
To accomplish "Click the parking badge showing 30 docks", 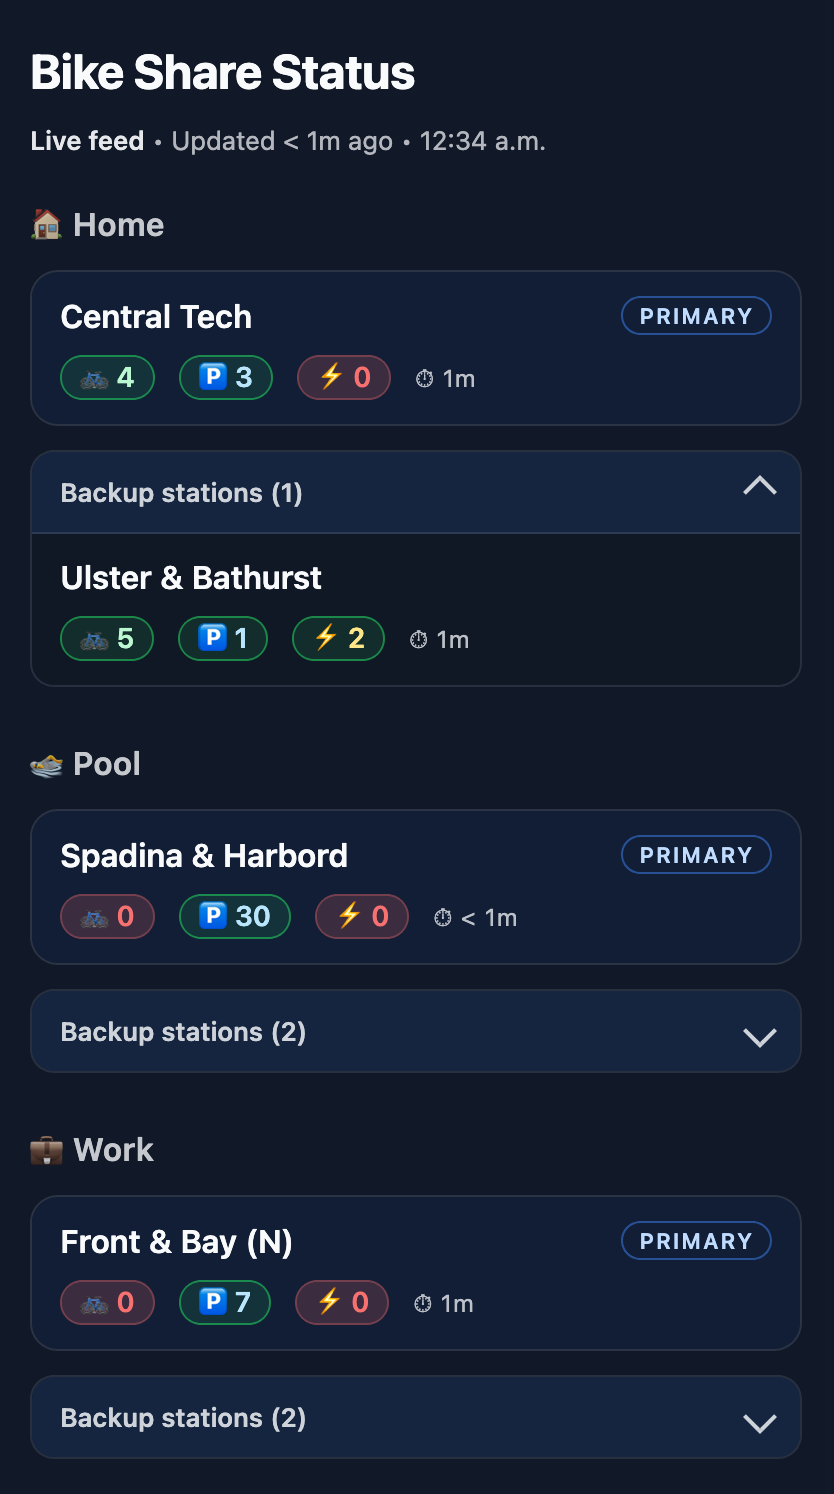I will pyautogui.click(x=234, y=917).
